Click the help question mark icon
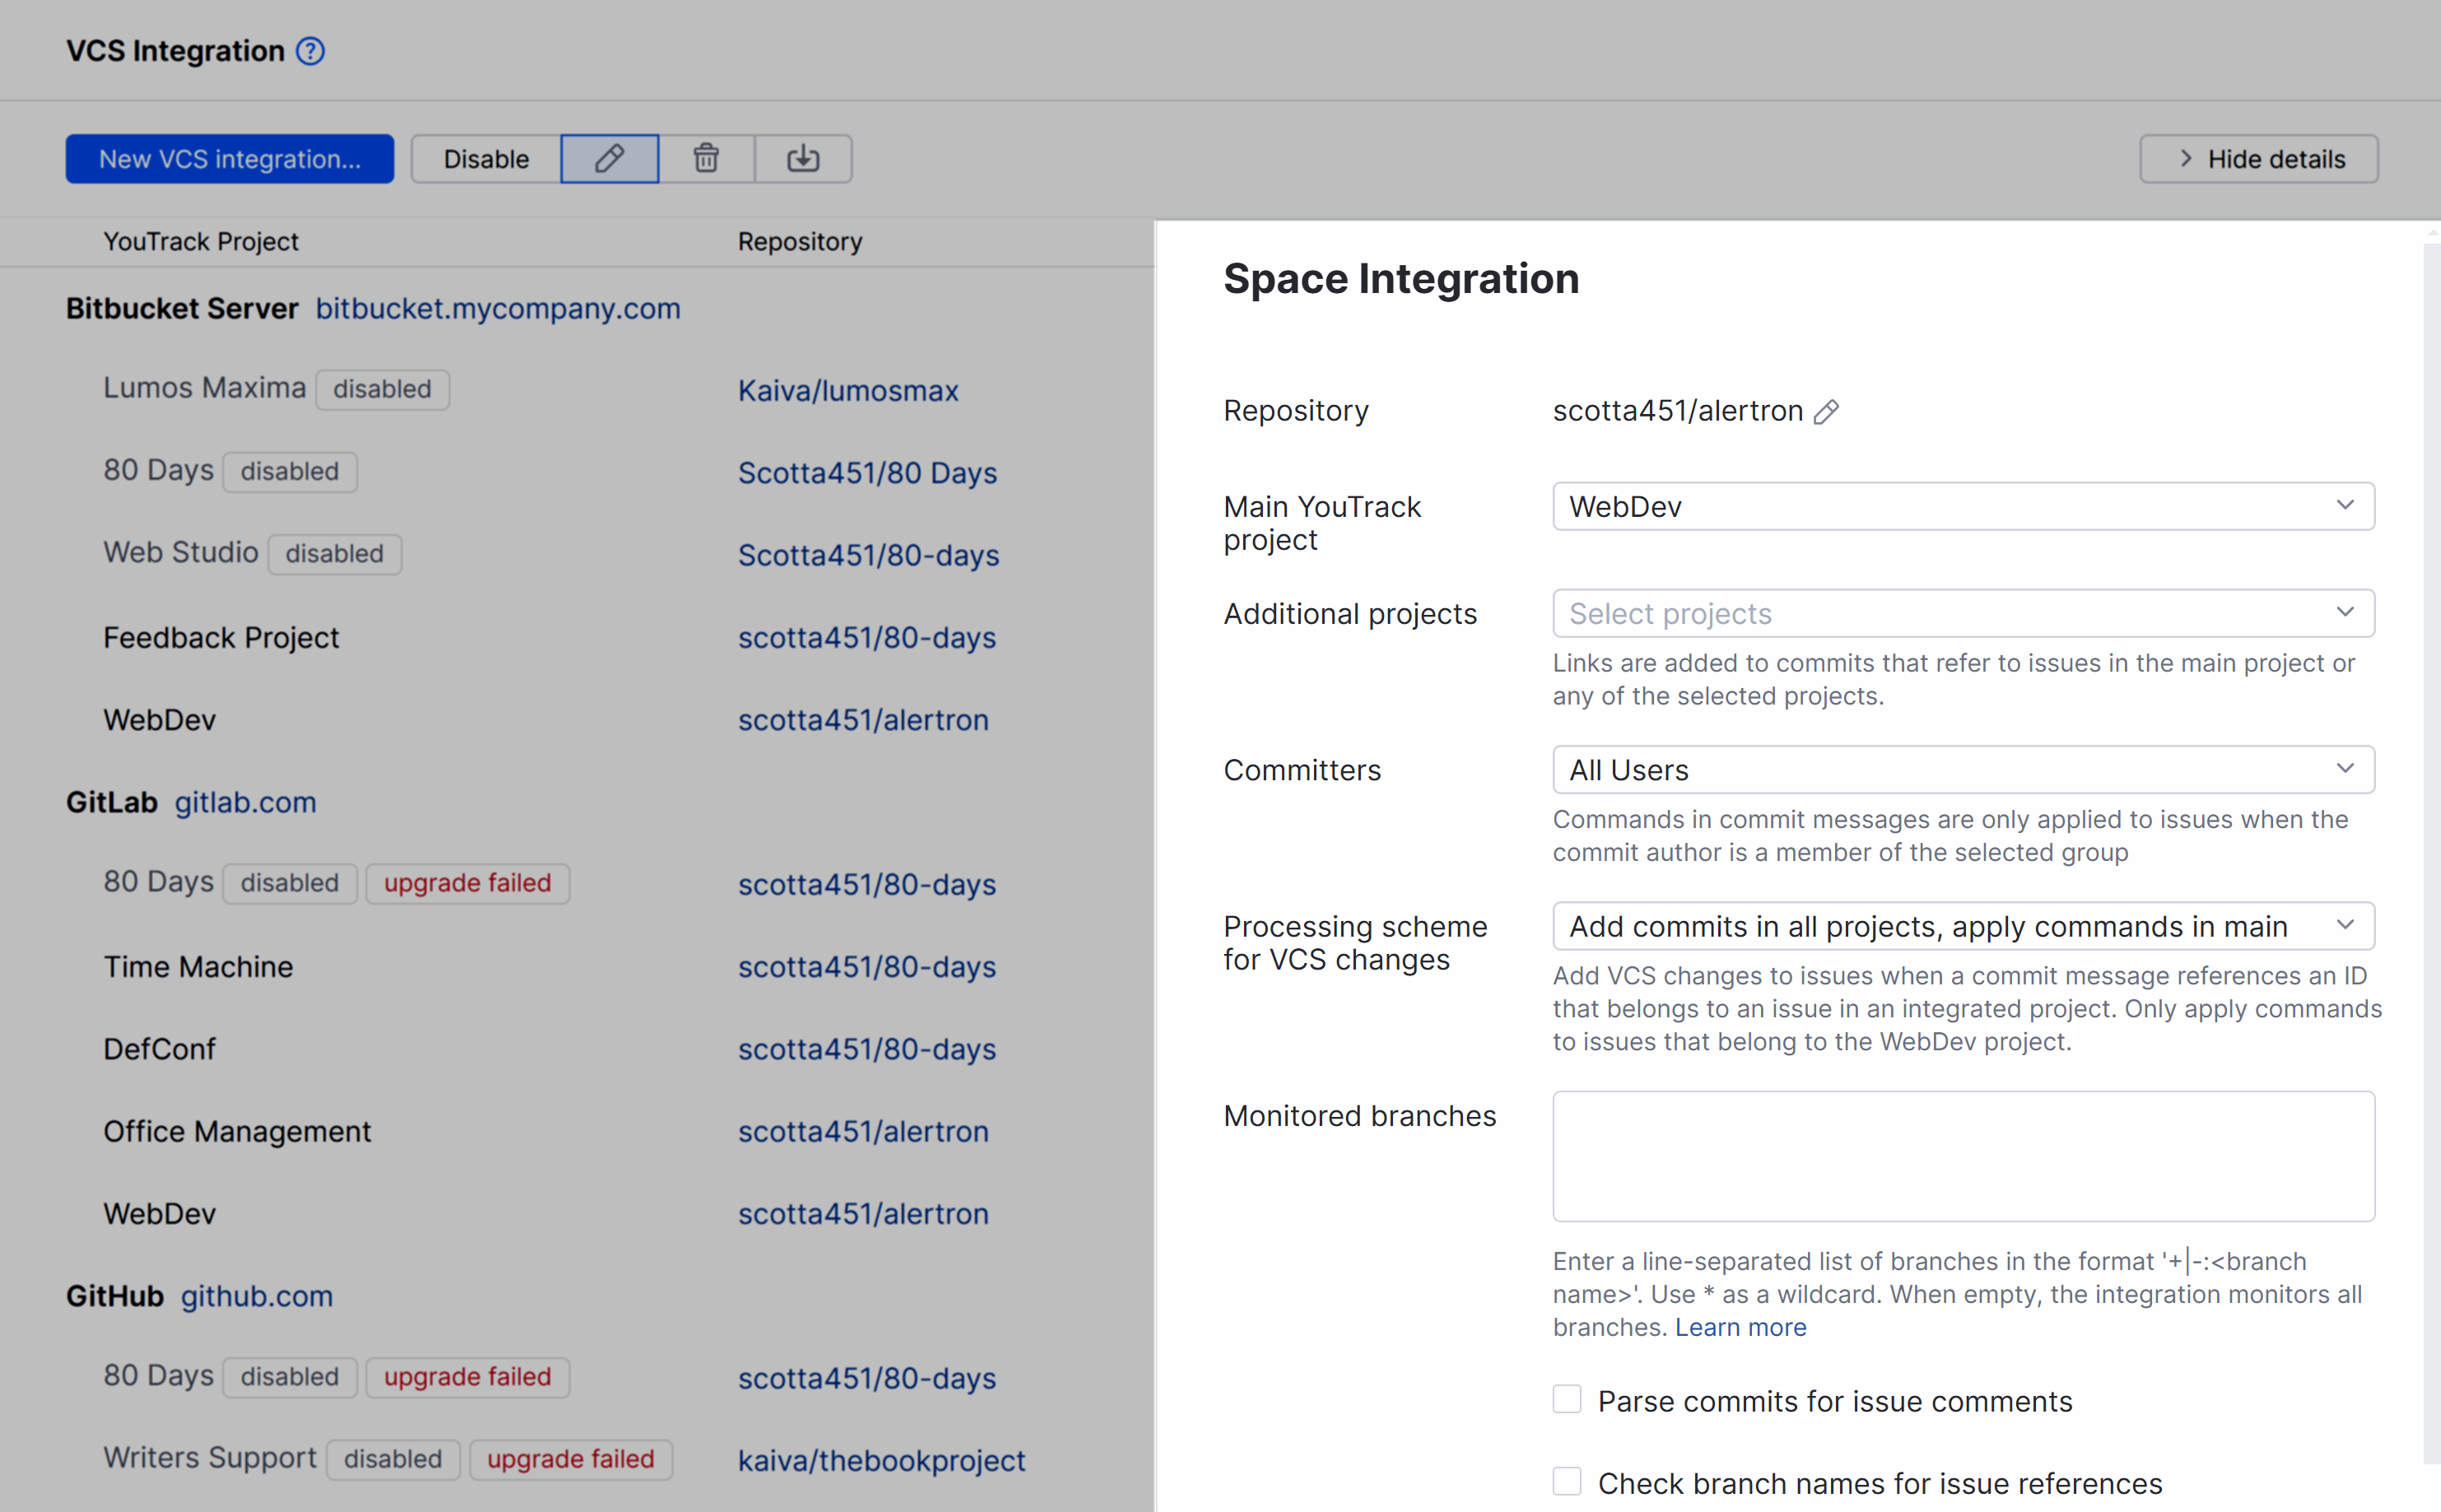This screenshot has width=2441, height=1512. pyautogui.click(x=310, y=51)
